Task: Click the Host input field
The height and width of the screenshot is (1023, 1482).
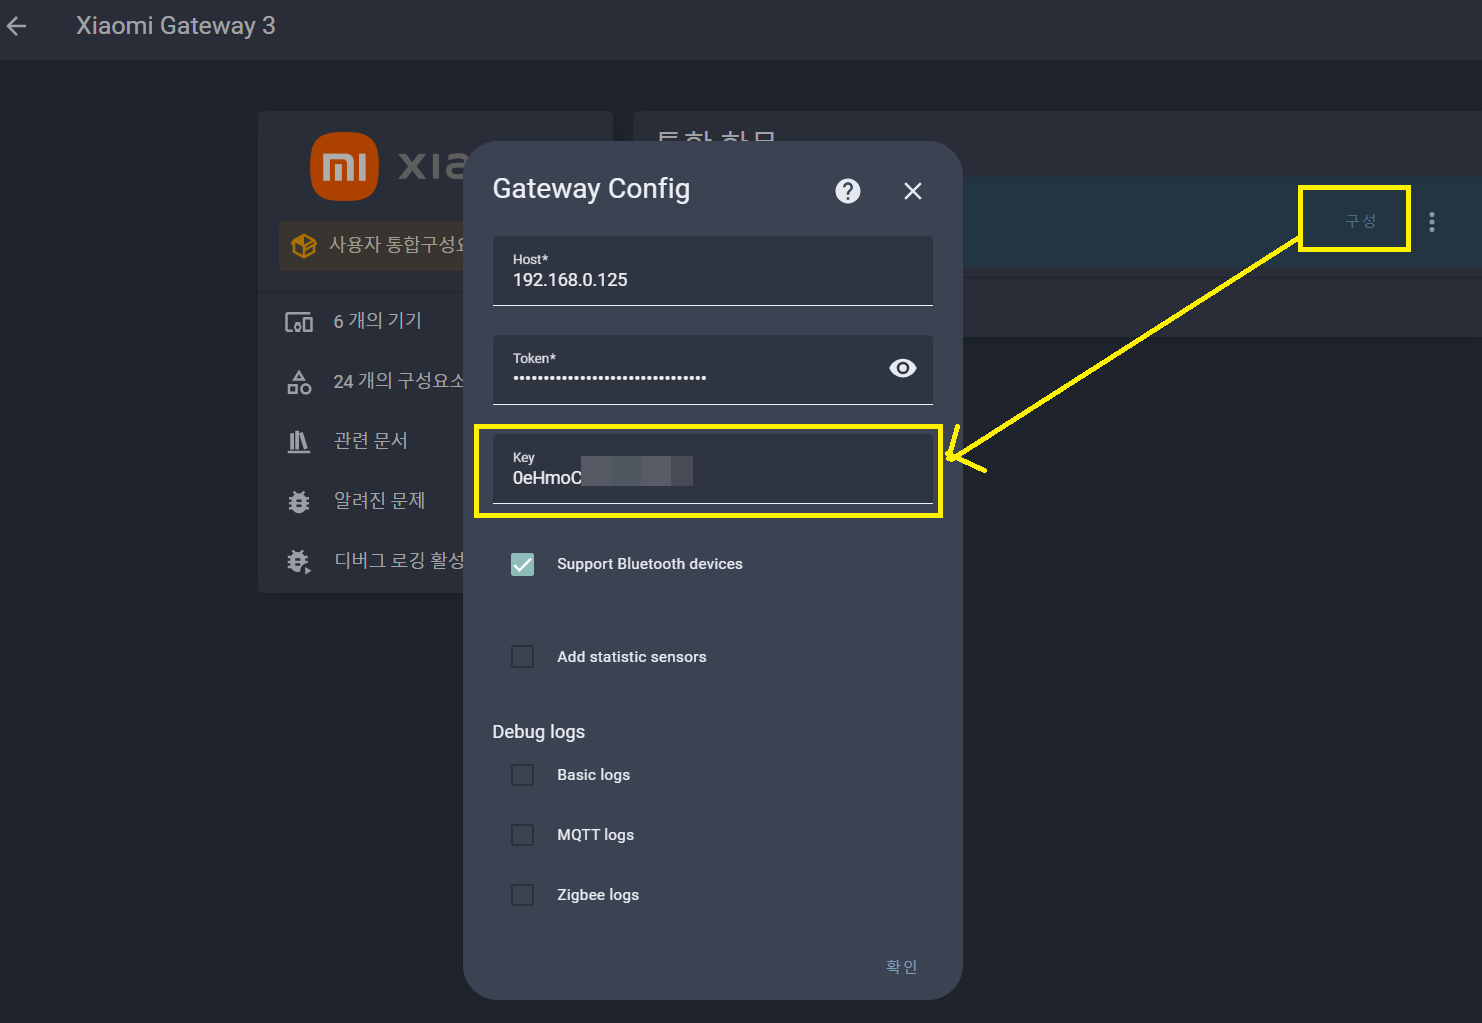Action: 713,271
